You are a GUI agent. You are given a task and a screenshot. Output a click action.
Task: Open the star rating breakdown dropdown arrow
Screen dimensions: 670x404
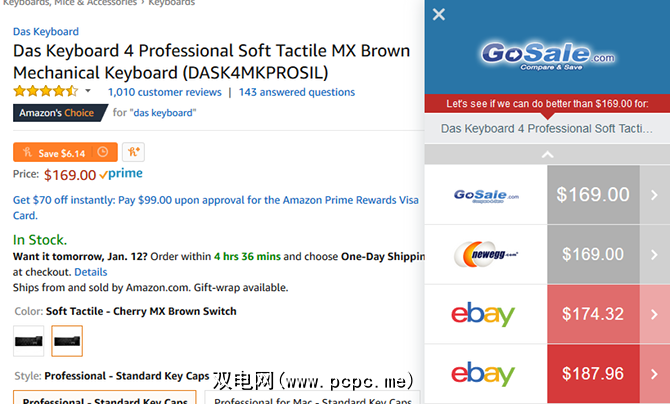click(x=88, y=92)
